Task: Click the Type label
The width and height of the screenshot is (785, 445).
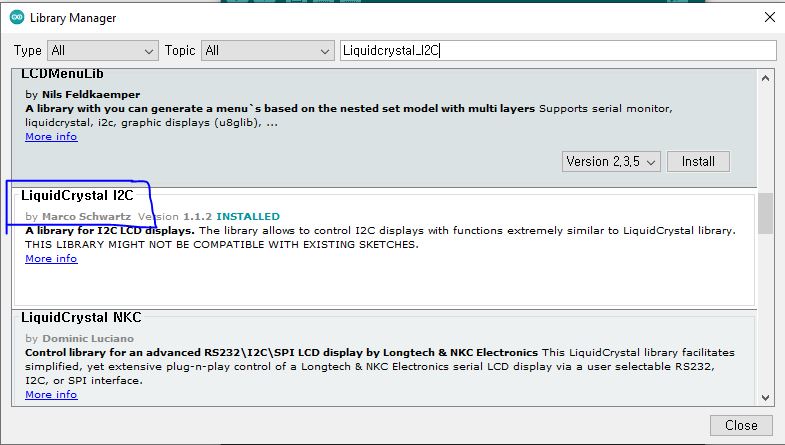Action: pos(28,51)
